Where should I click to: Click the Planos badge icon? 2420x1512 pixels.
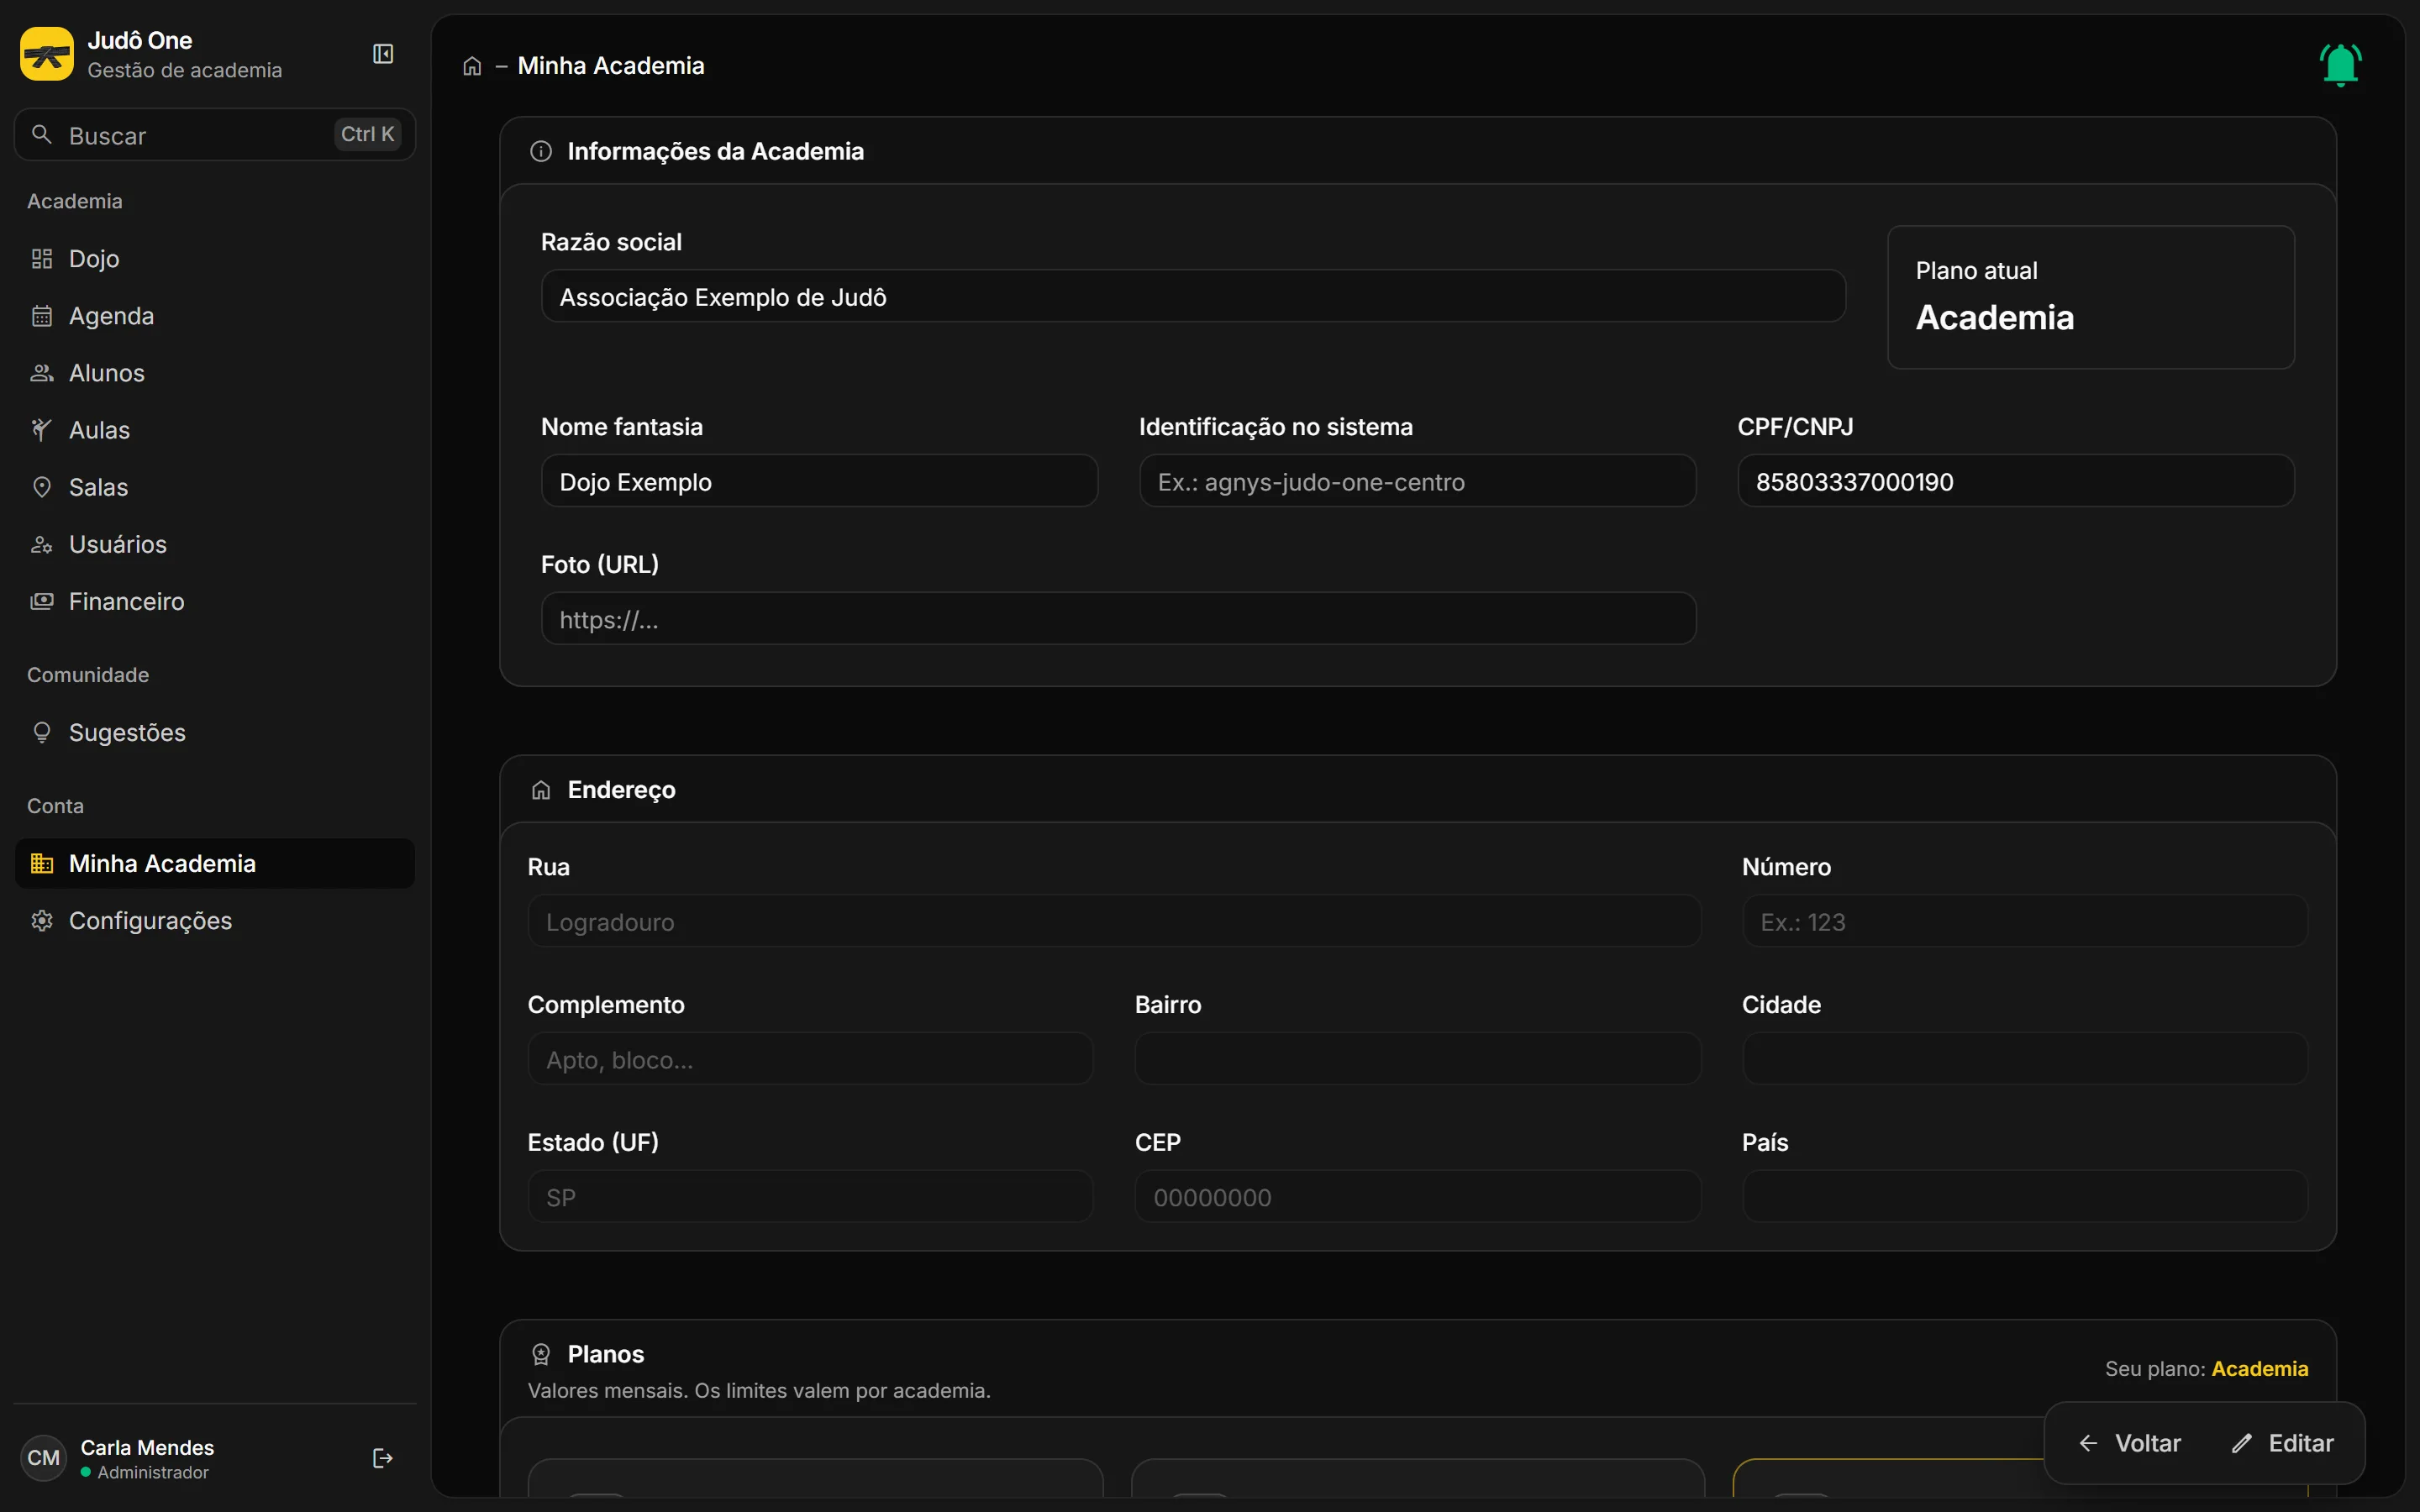(541, 1354)
